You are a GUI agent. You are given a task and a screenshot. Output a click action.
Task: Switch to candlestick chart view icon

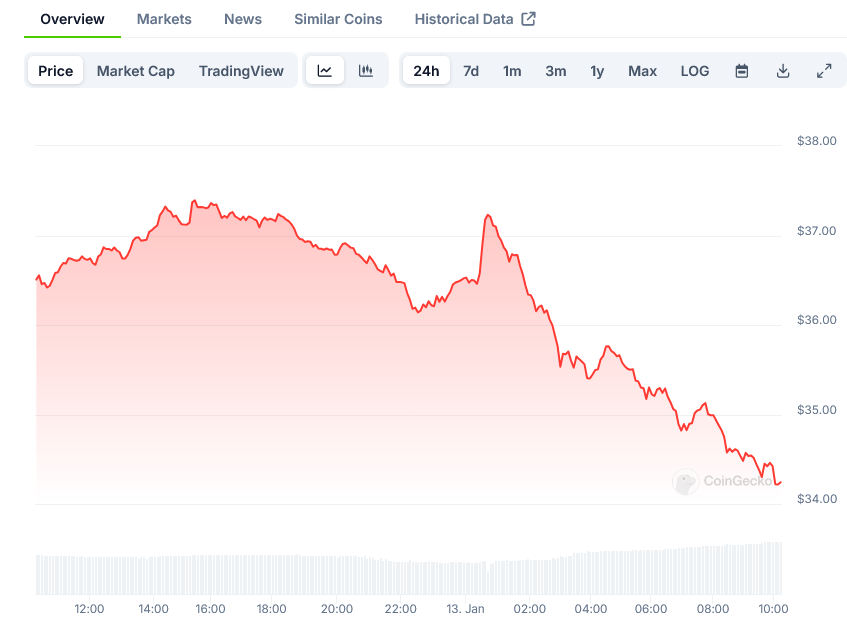click(x=366, y=71)
